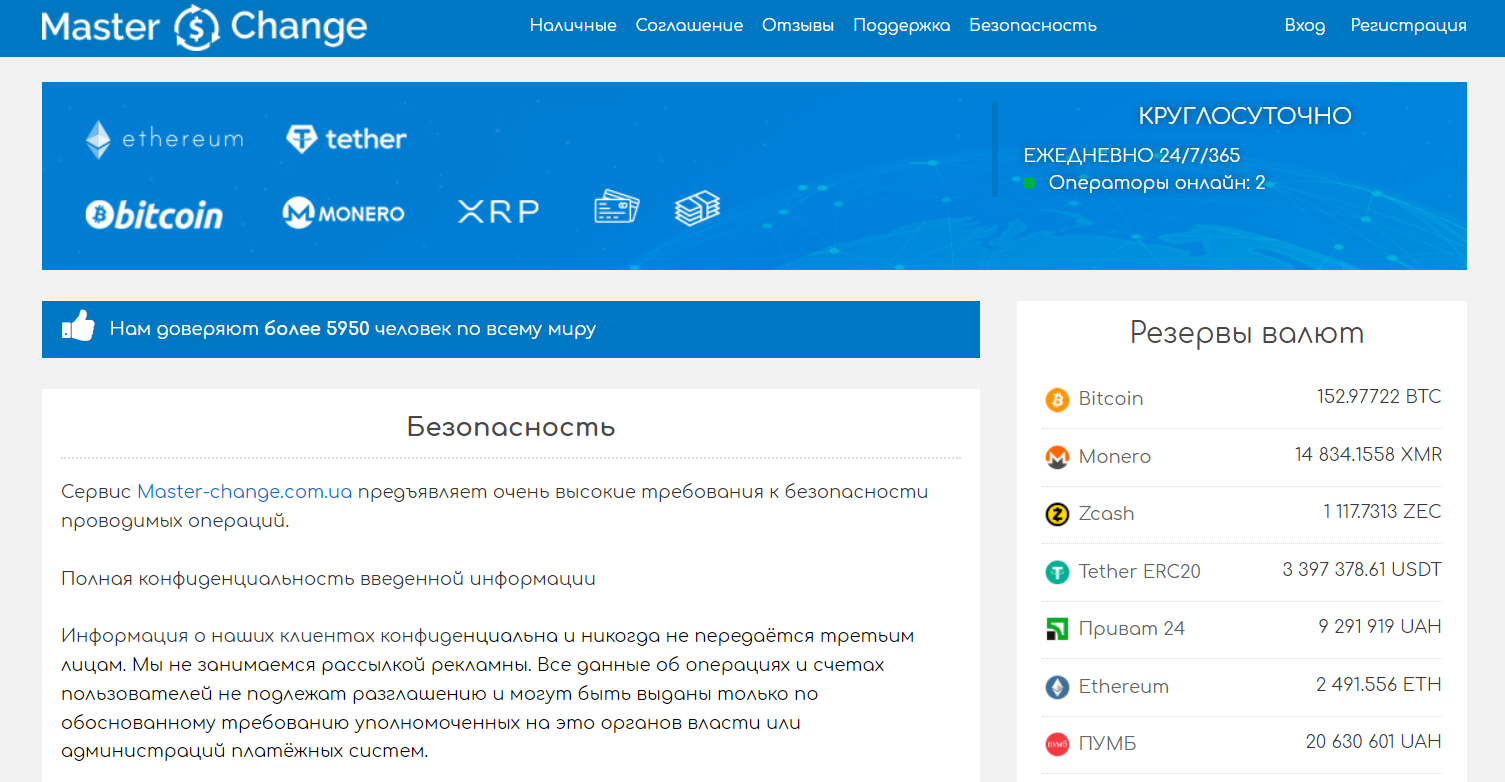Image resolution: width=1505 pixels, height=782 pixels.
Task: Click the Приват 24 reserve icon
Action: tap(1057, 629)
